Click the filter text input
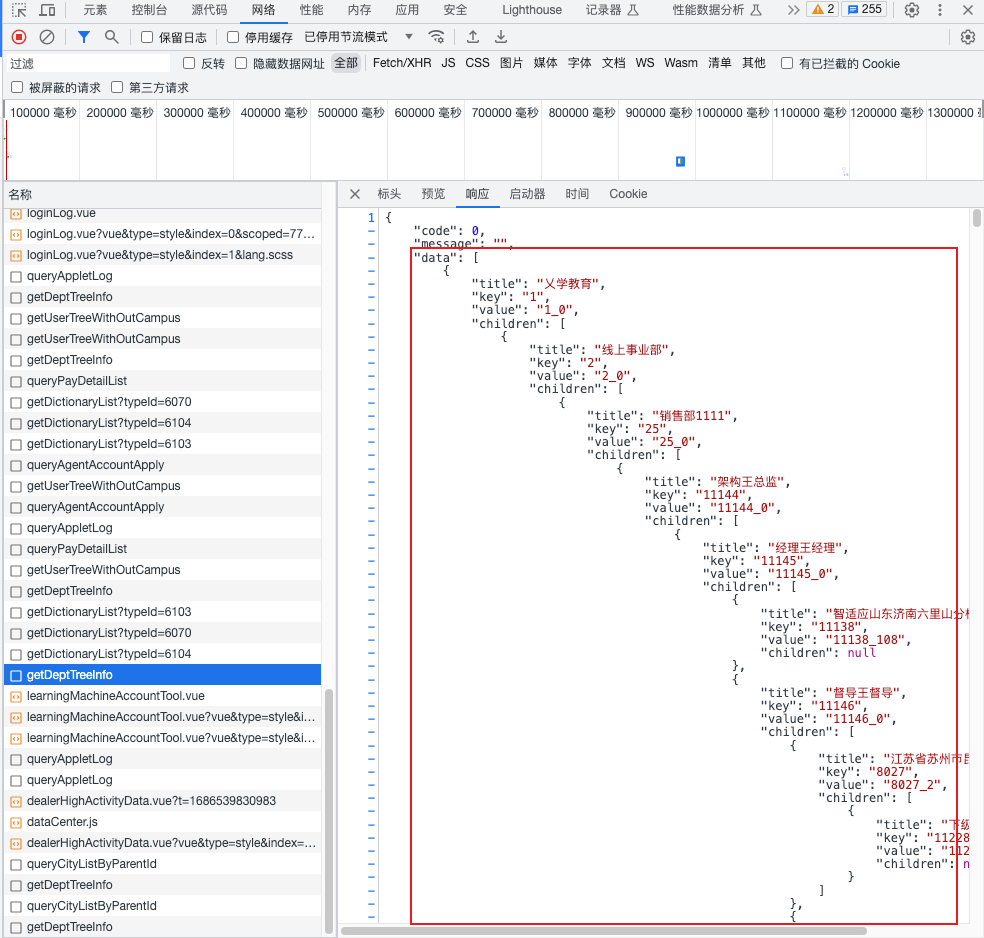 [x=88, y=63]
